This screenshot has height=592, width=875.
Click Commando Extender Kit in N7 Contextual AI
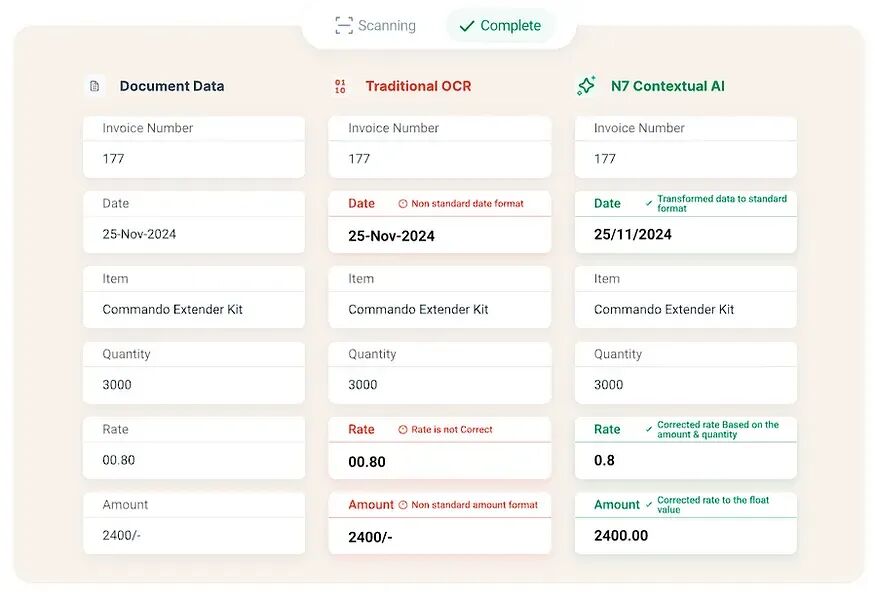(664, 310)
